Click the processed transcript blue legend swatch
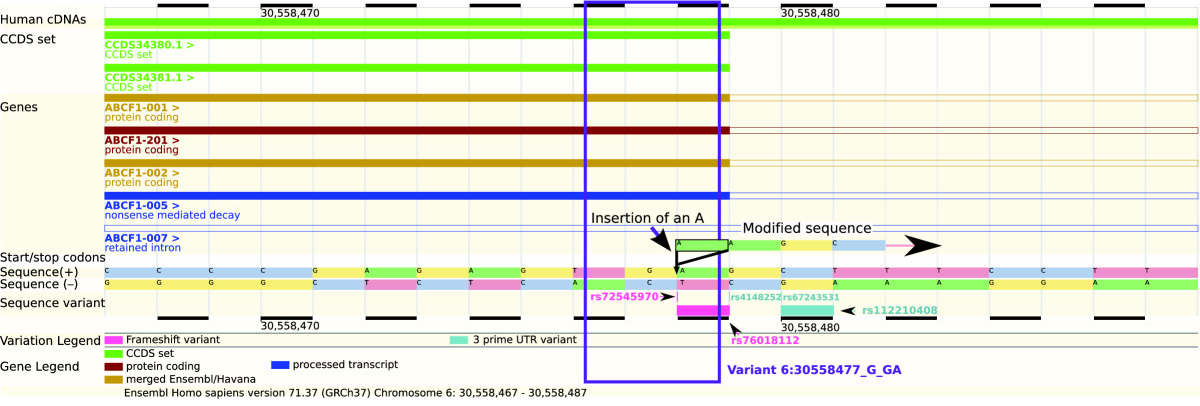 pyautogui.click(x=281, y=364)
